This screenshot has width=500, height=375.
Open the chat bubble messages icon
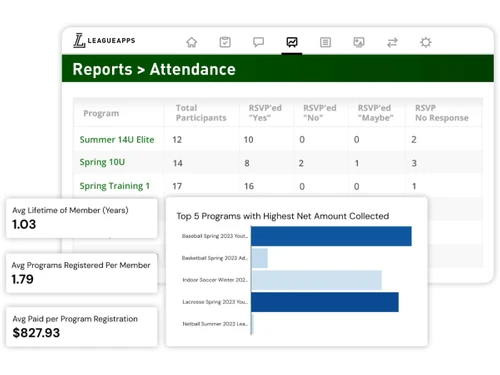[258, 42]
